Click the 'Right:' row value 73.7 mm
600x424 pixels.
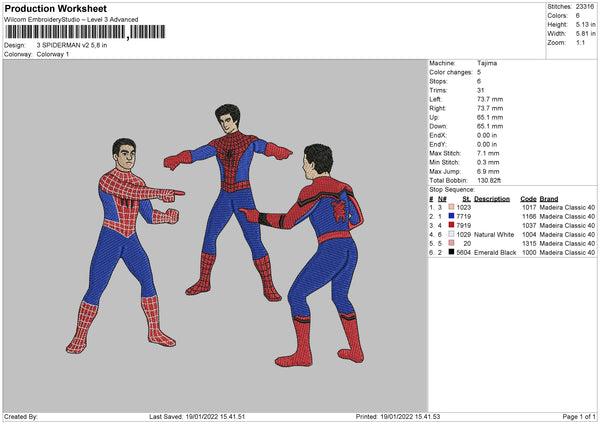point(490,108)
